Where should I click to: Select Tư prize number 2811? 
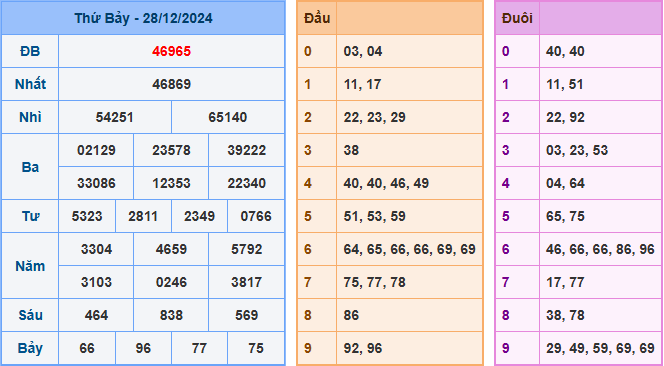pyautogui.click(x=143, y=216)
